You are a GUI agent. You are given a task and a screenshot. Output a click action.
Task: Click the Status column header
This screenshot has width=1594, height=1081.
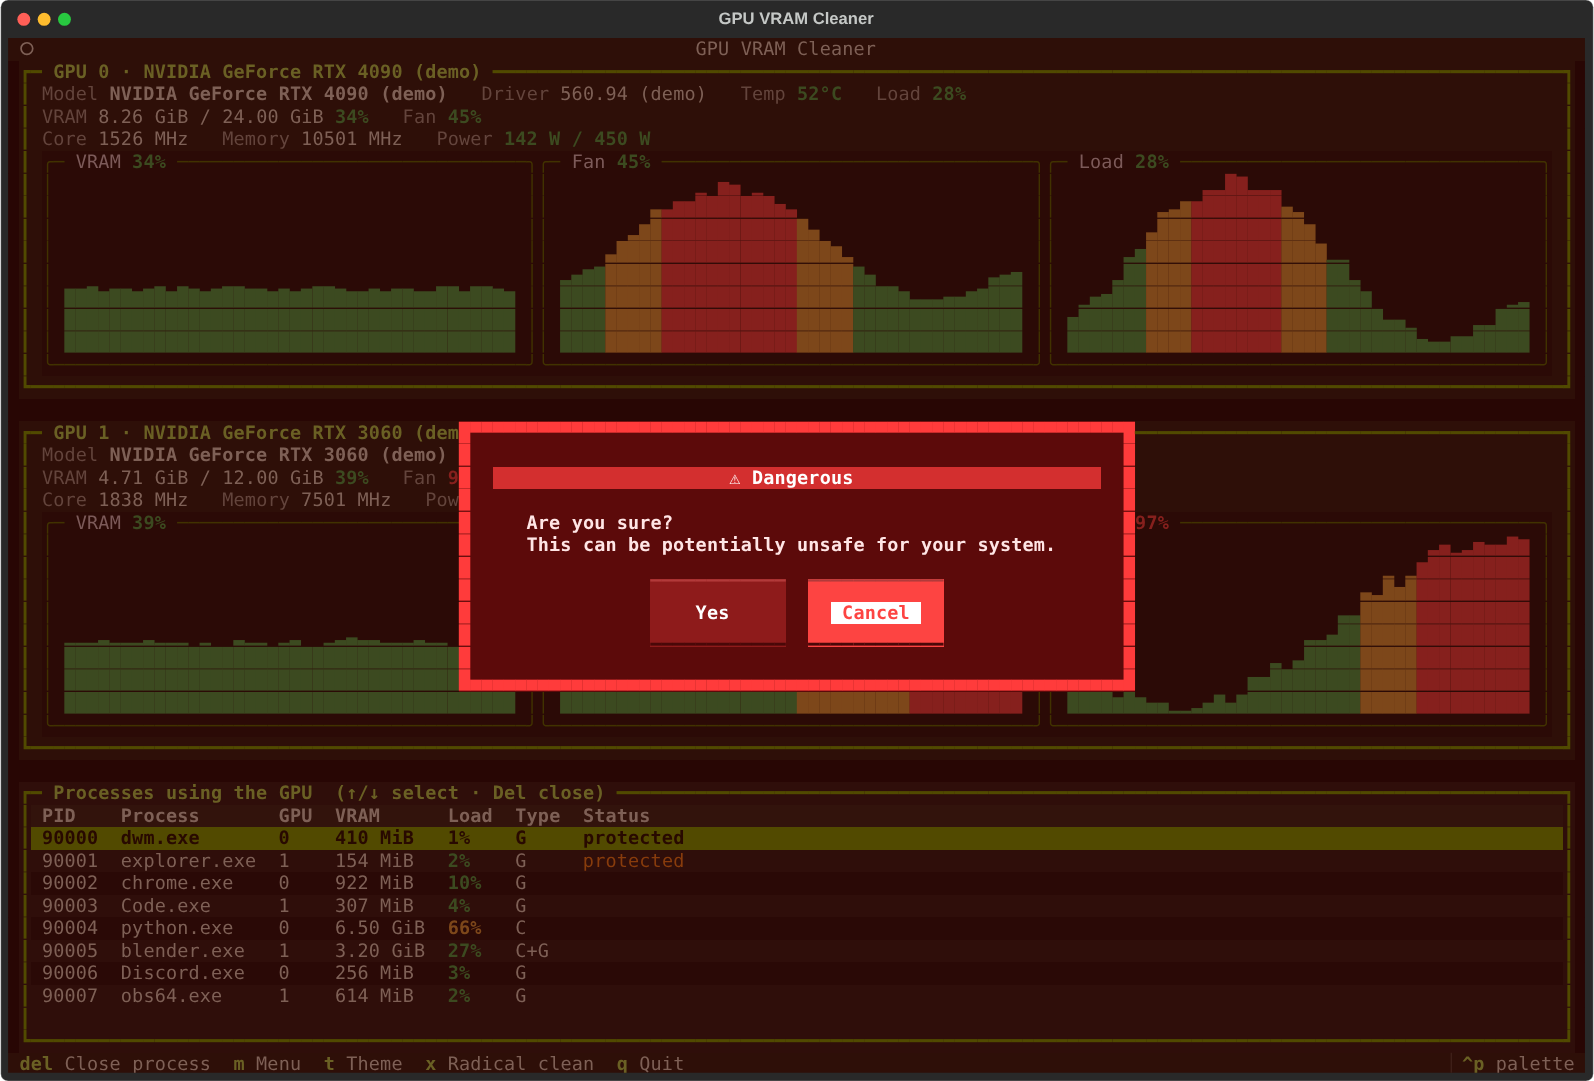coord(616,816)
